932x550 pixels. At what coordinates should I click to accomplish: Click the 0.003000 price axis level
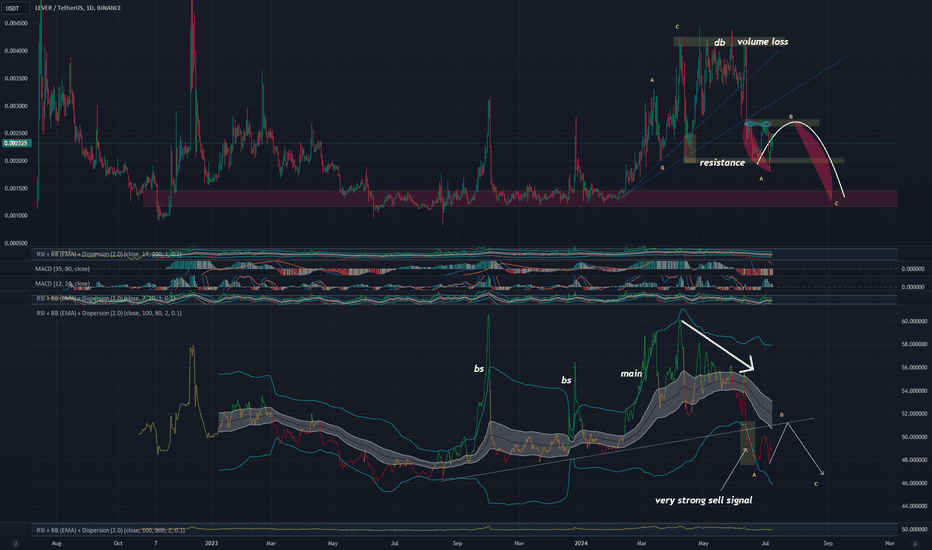pyautogui.click(x=16, y=106)
